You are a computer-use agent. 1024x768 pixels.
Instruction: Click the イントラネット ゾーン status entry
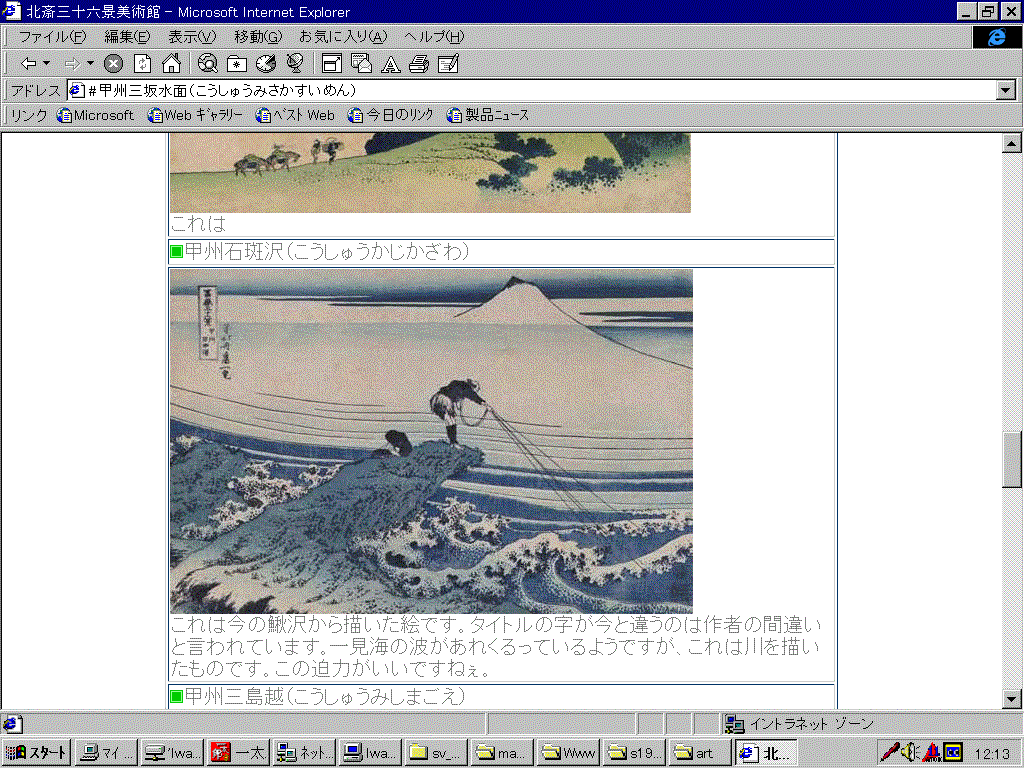800,724
